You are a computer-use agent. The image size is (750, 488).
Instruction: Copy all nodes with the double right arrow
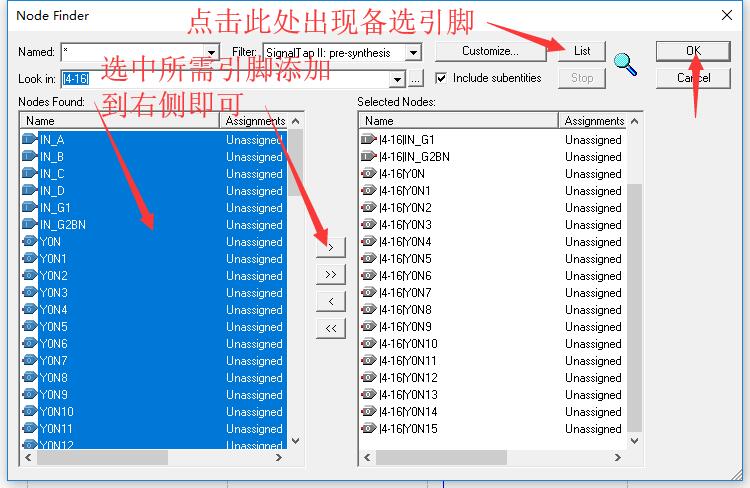pos(331,275)
